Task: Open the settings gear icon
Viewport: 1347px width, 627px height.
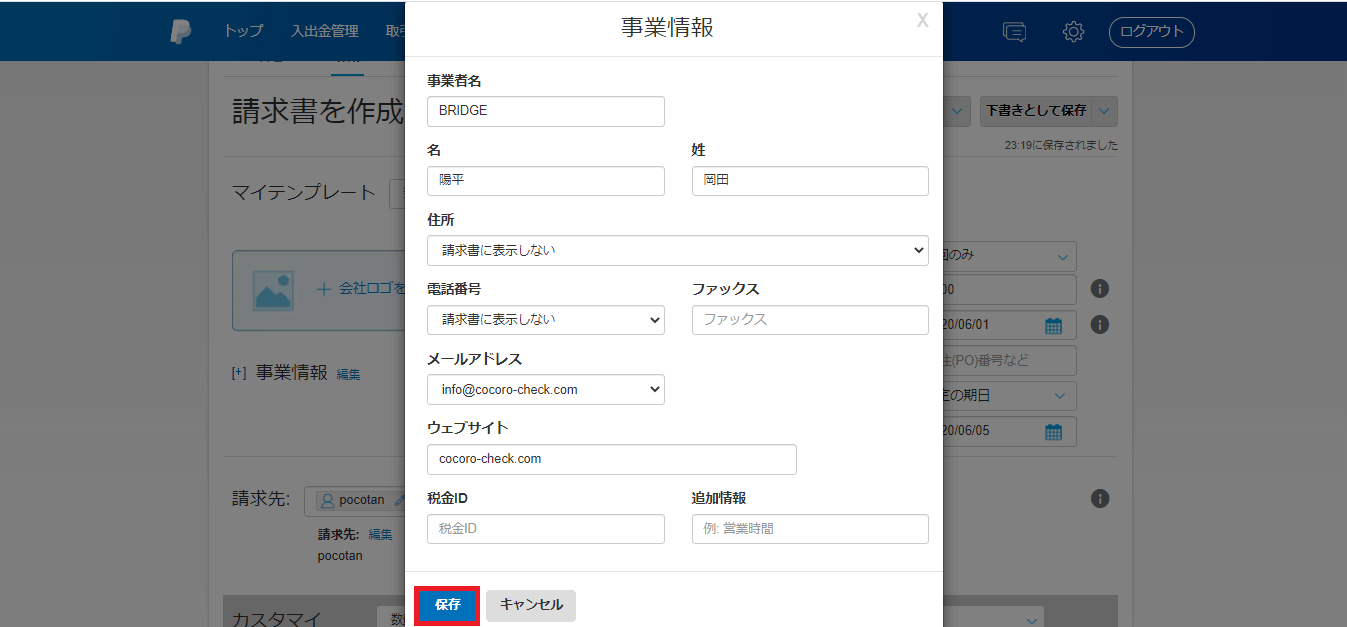Action: (x=1073, y=32)
